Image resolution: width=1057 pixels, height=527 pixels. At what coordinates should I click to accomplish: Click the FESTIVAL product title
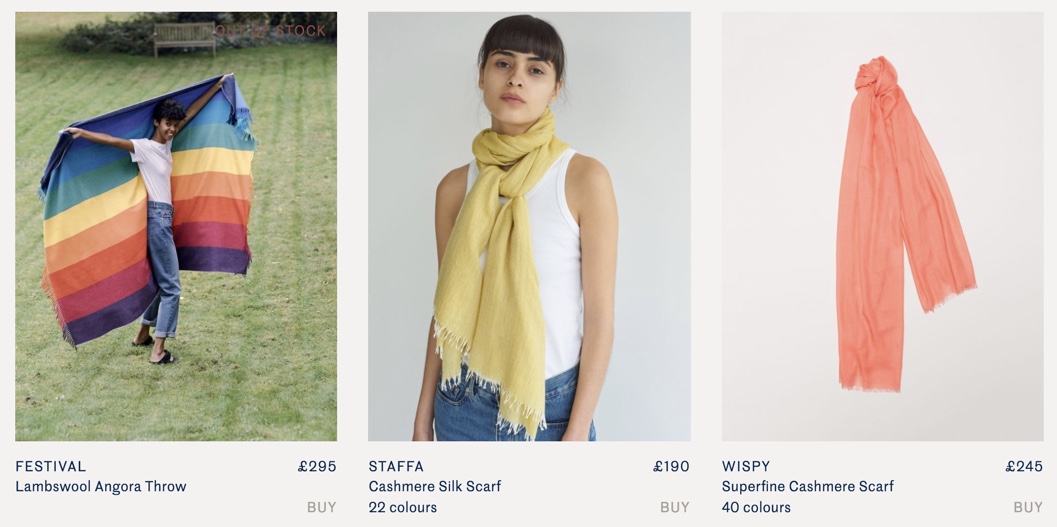pyautogui.click(x=51, y=466)
